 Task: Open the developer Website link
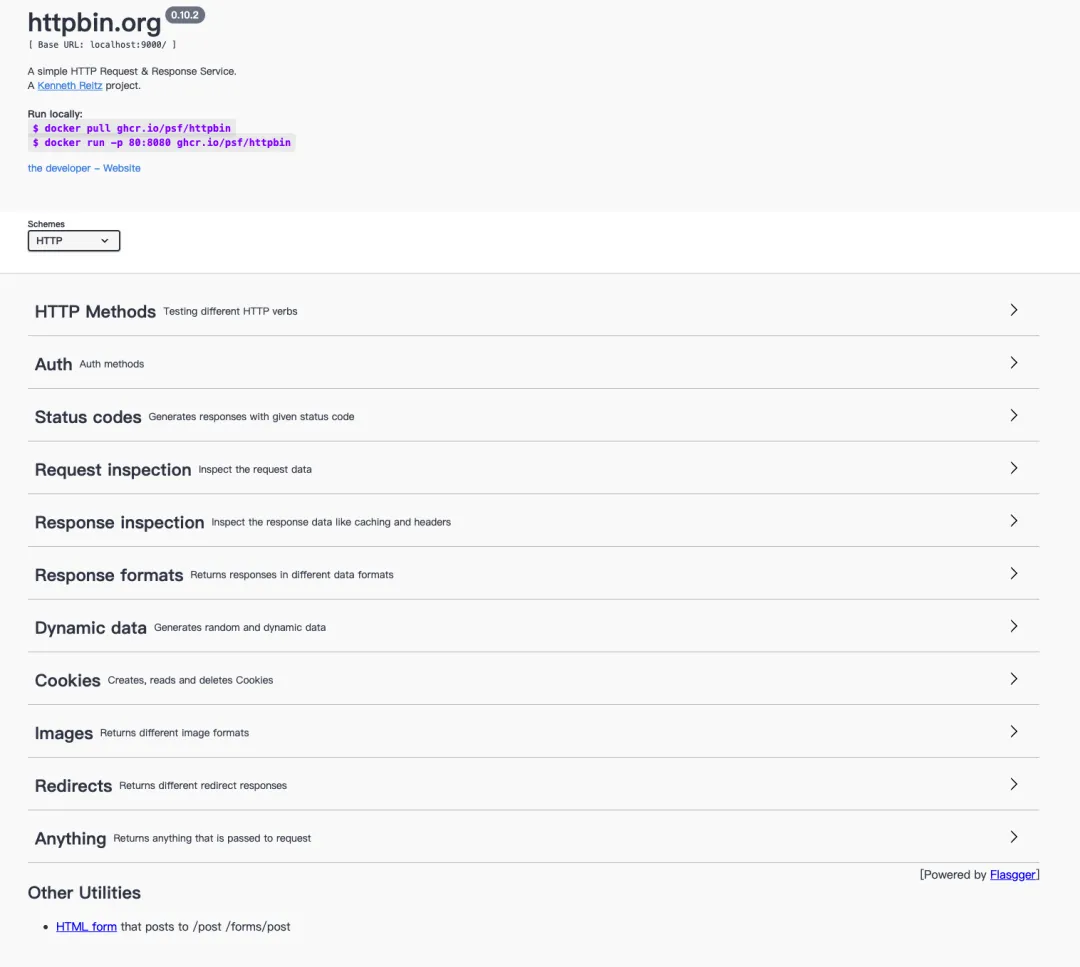click(x=84, y=168)
